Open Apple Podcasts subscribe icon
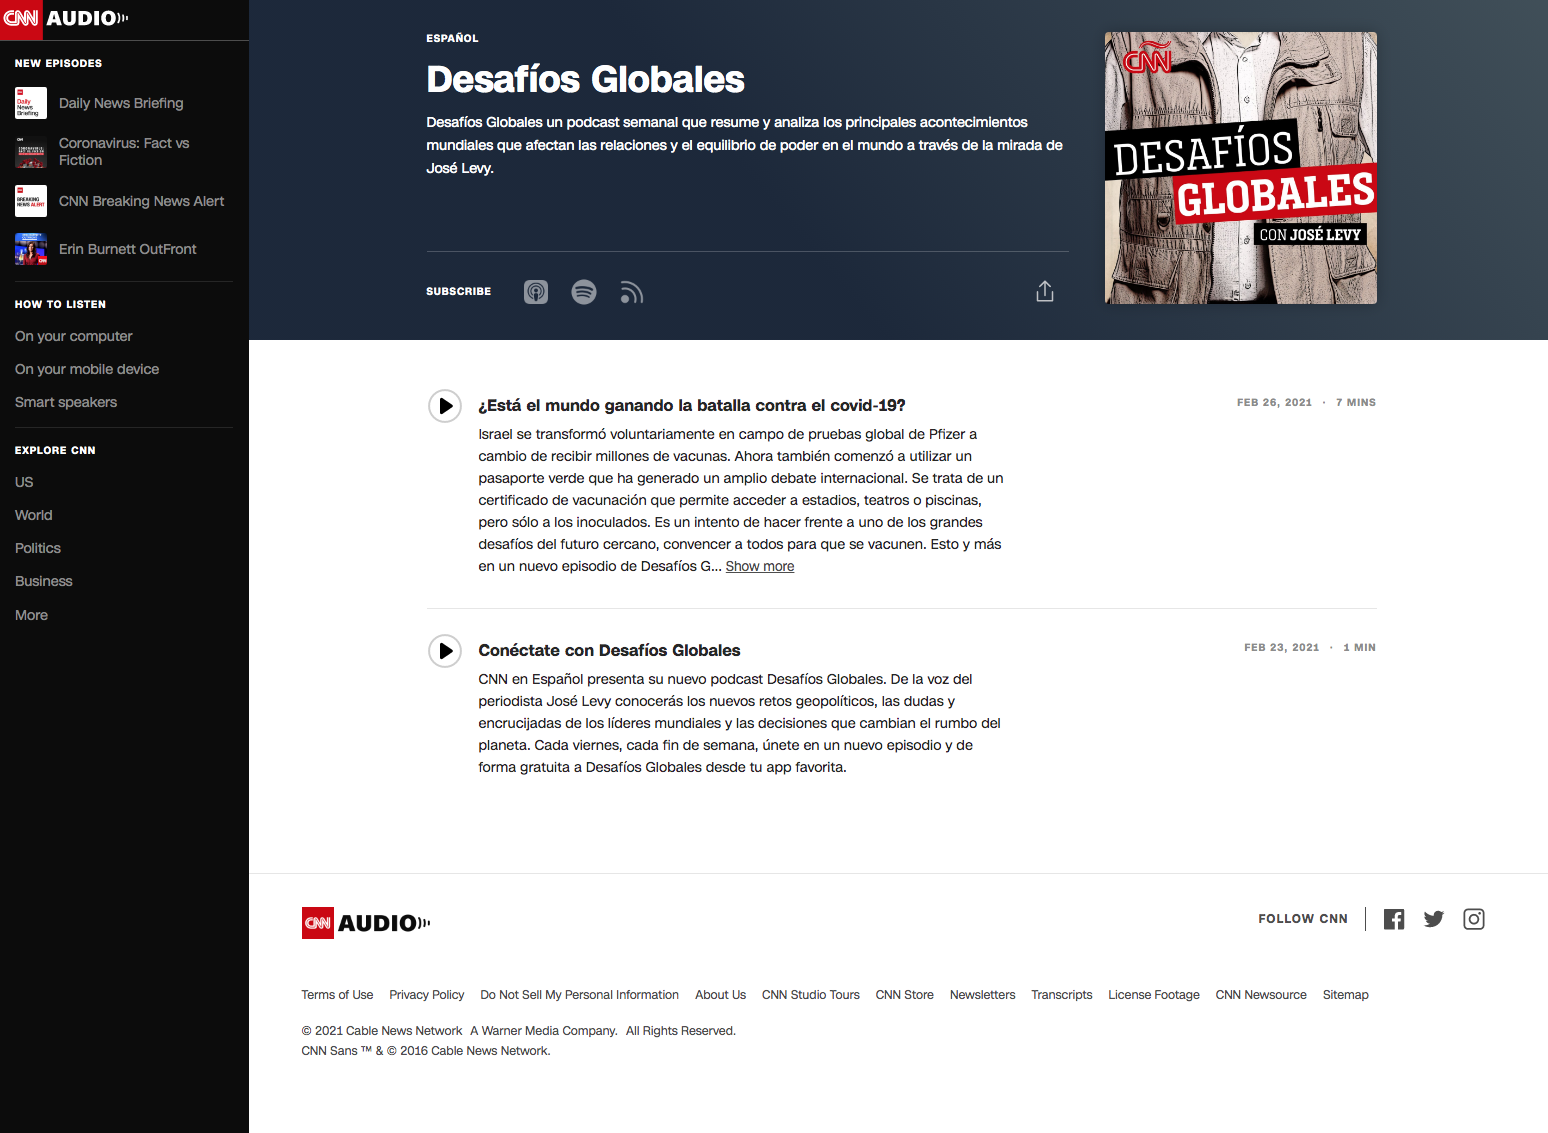Screen dimensions: 1548x1133 (536, 292)
